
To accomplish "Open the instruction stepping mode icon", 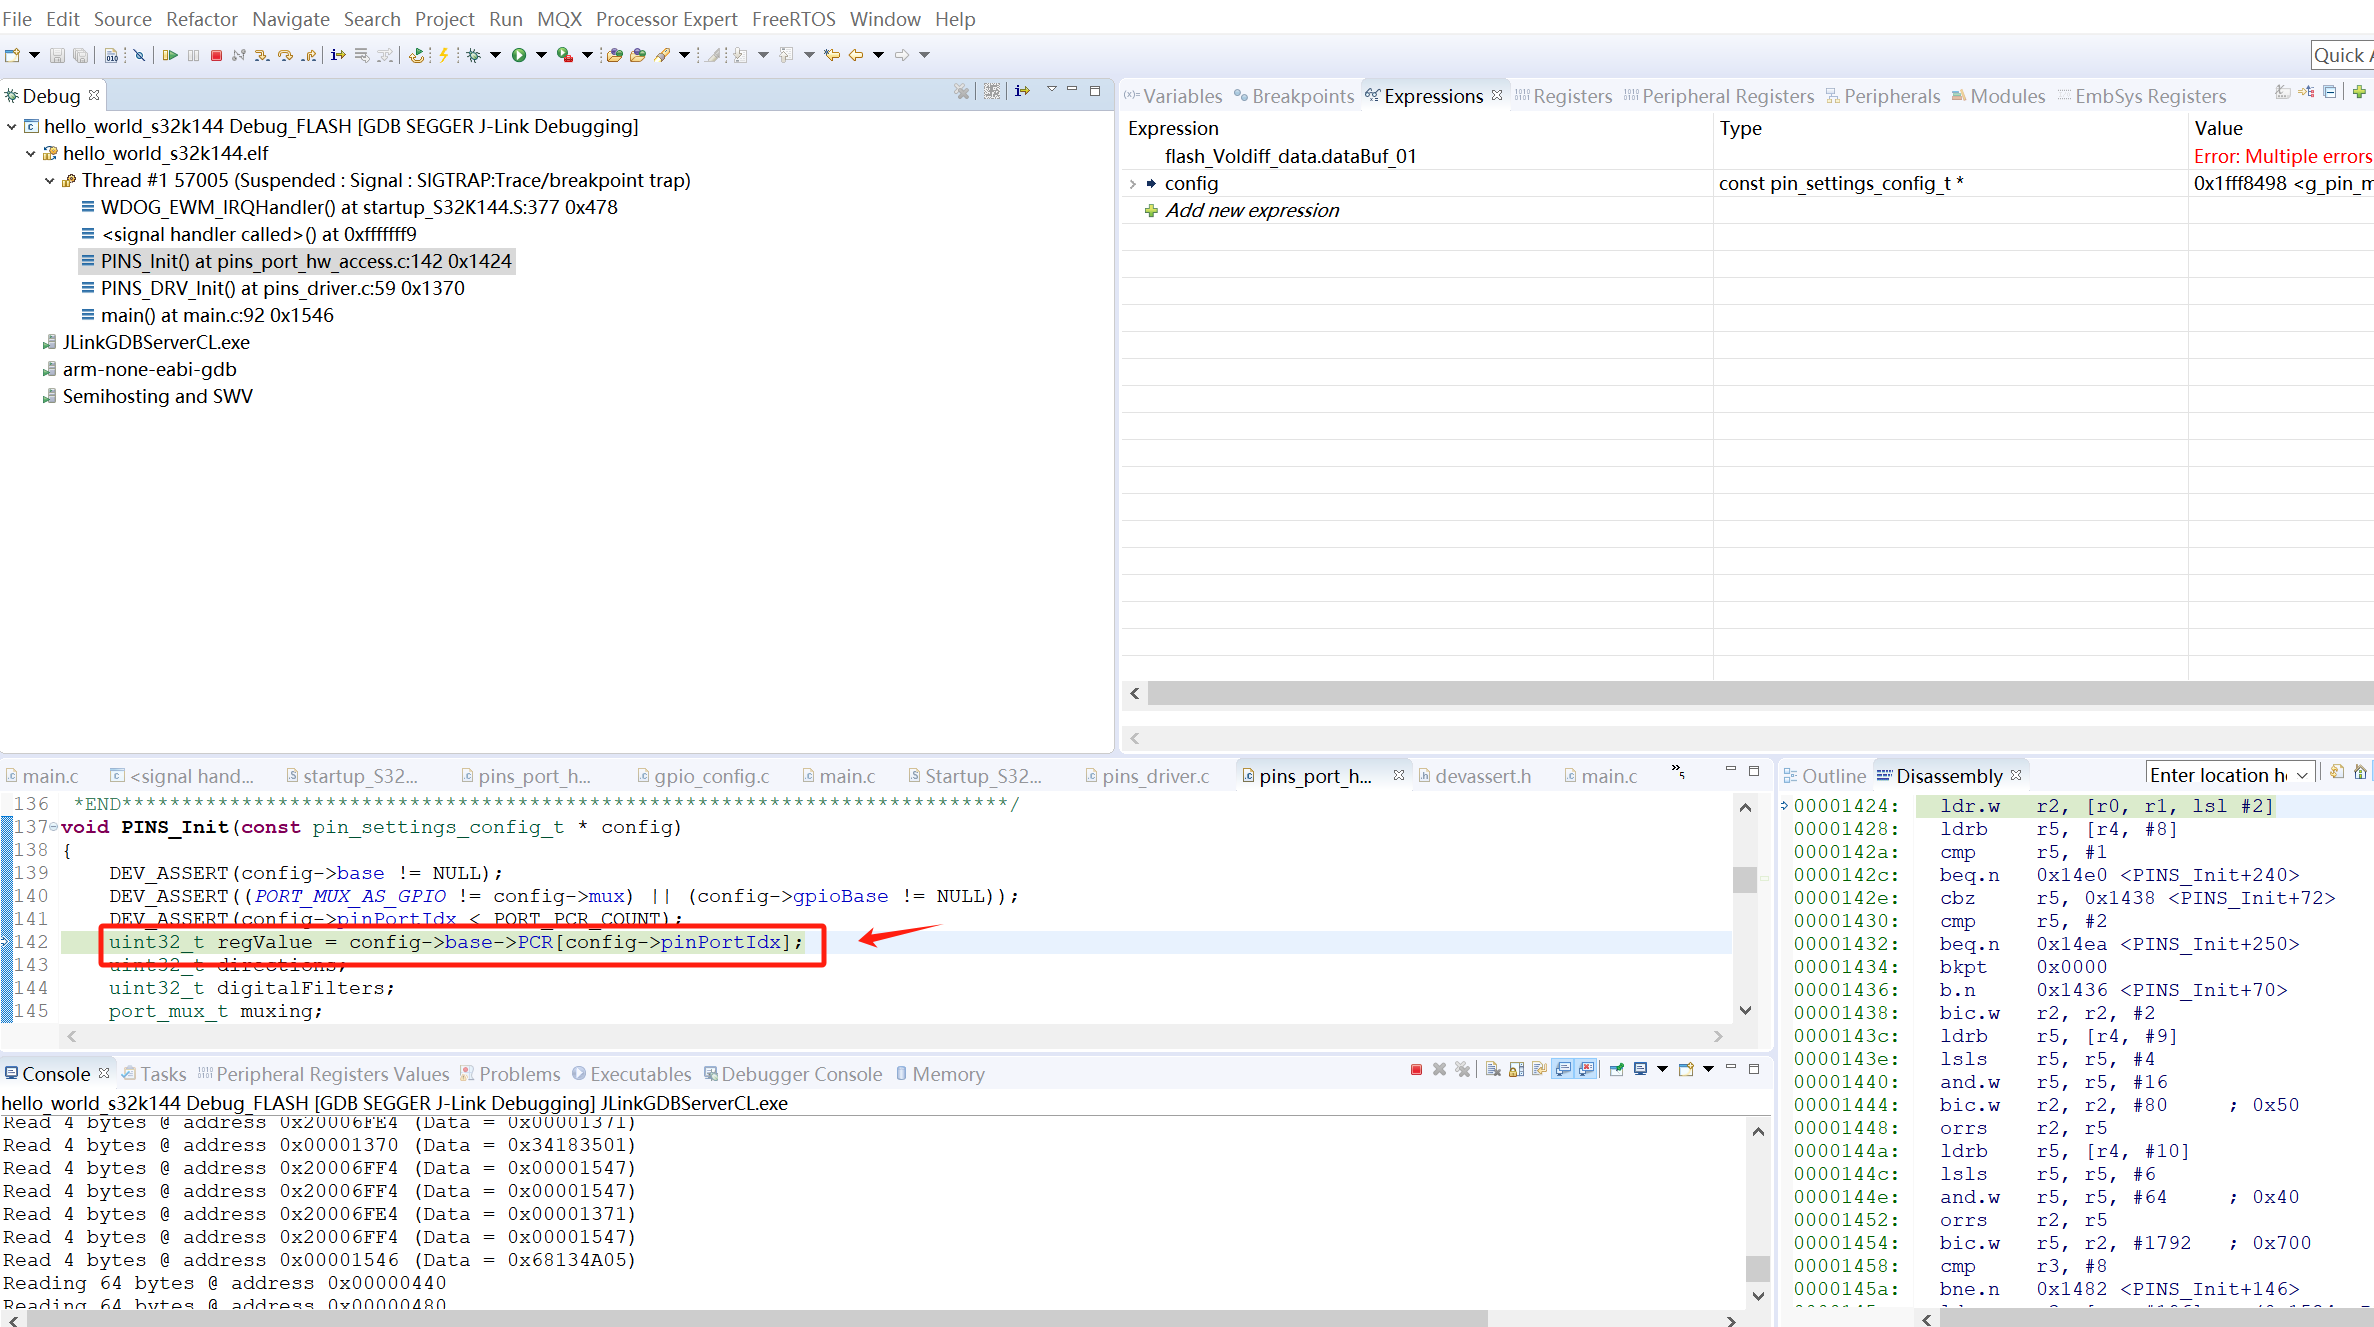I will tap(337, 55).
